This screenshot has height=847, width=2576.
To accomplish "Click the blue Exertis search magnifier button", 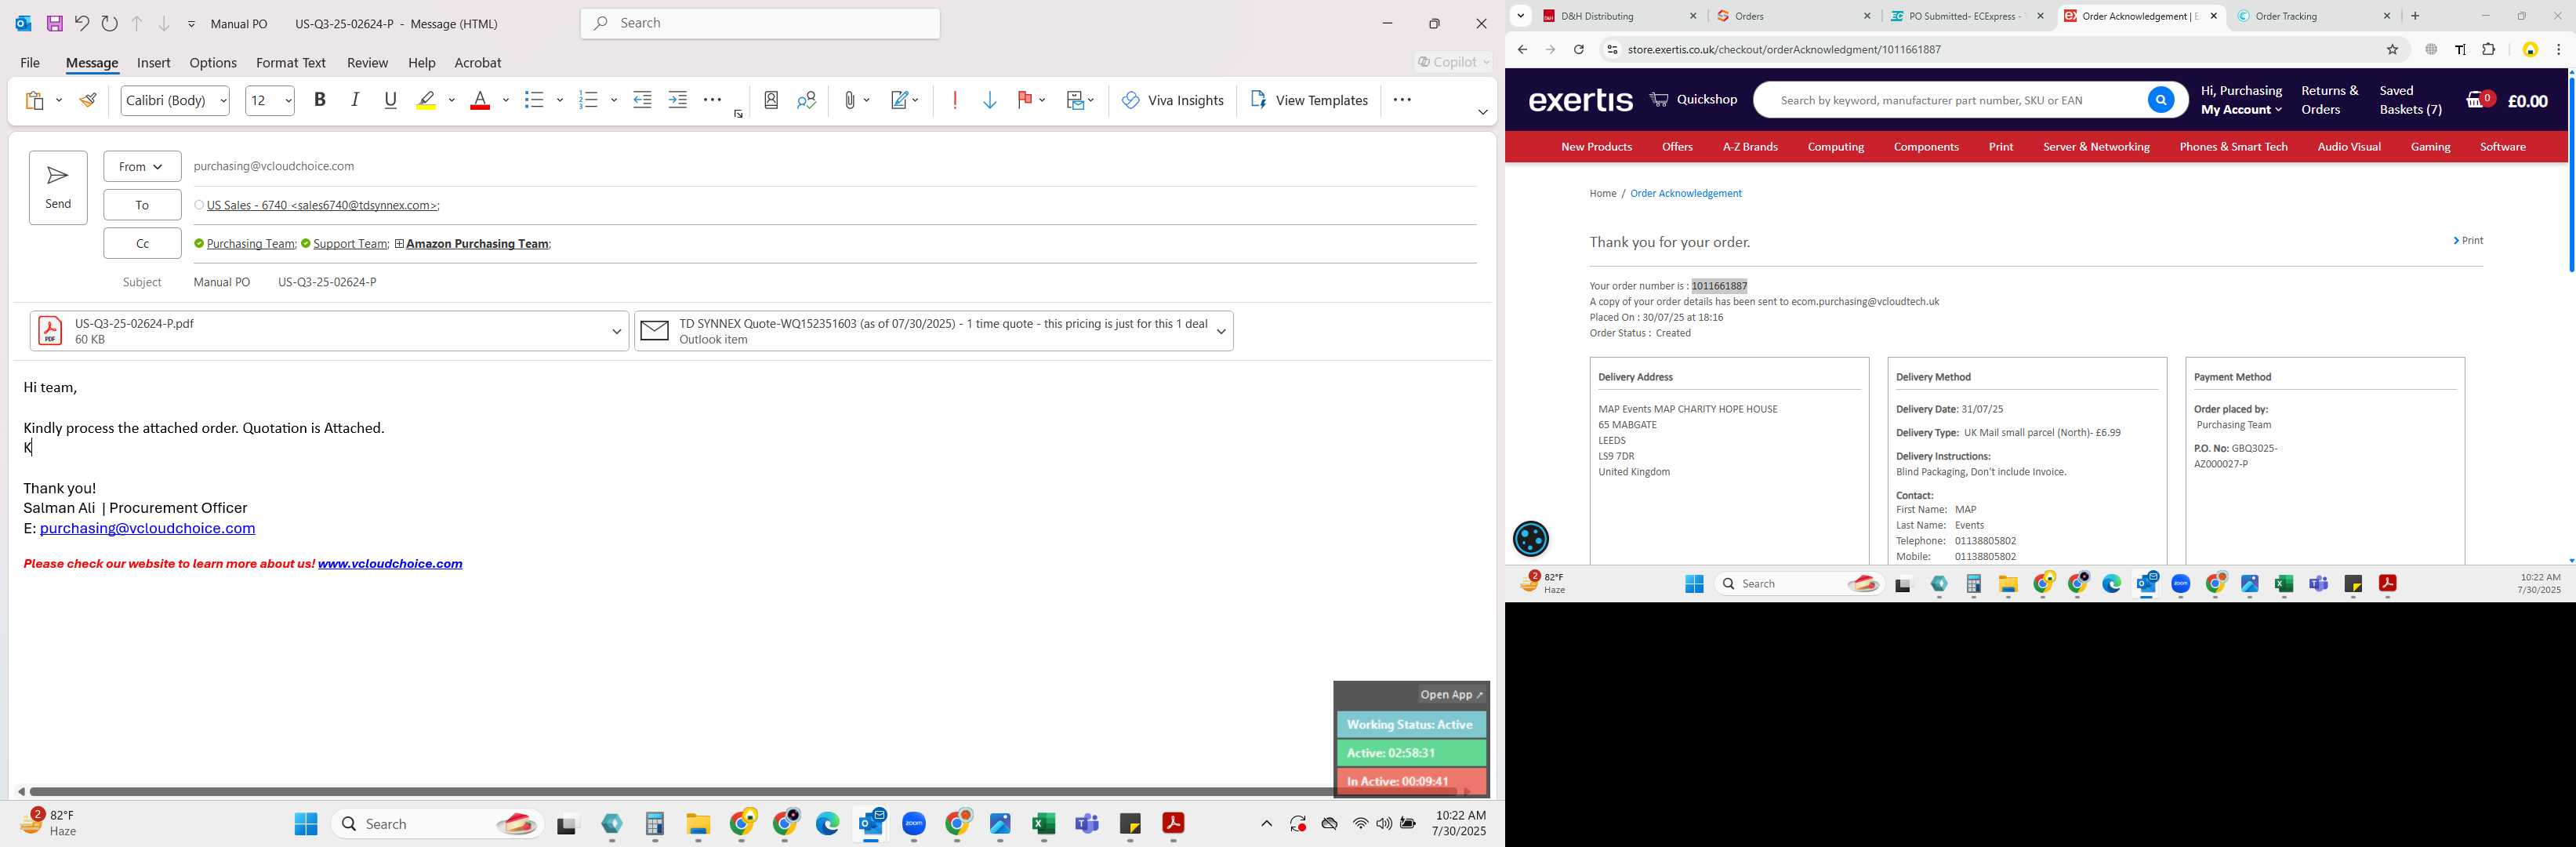I will tap(2160, 100).
